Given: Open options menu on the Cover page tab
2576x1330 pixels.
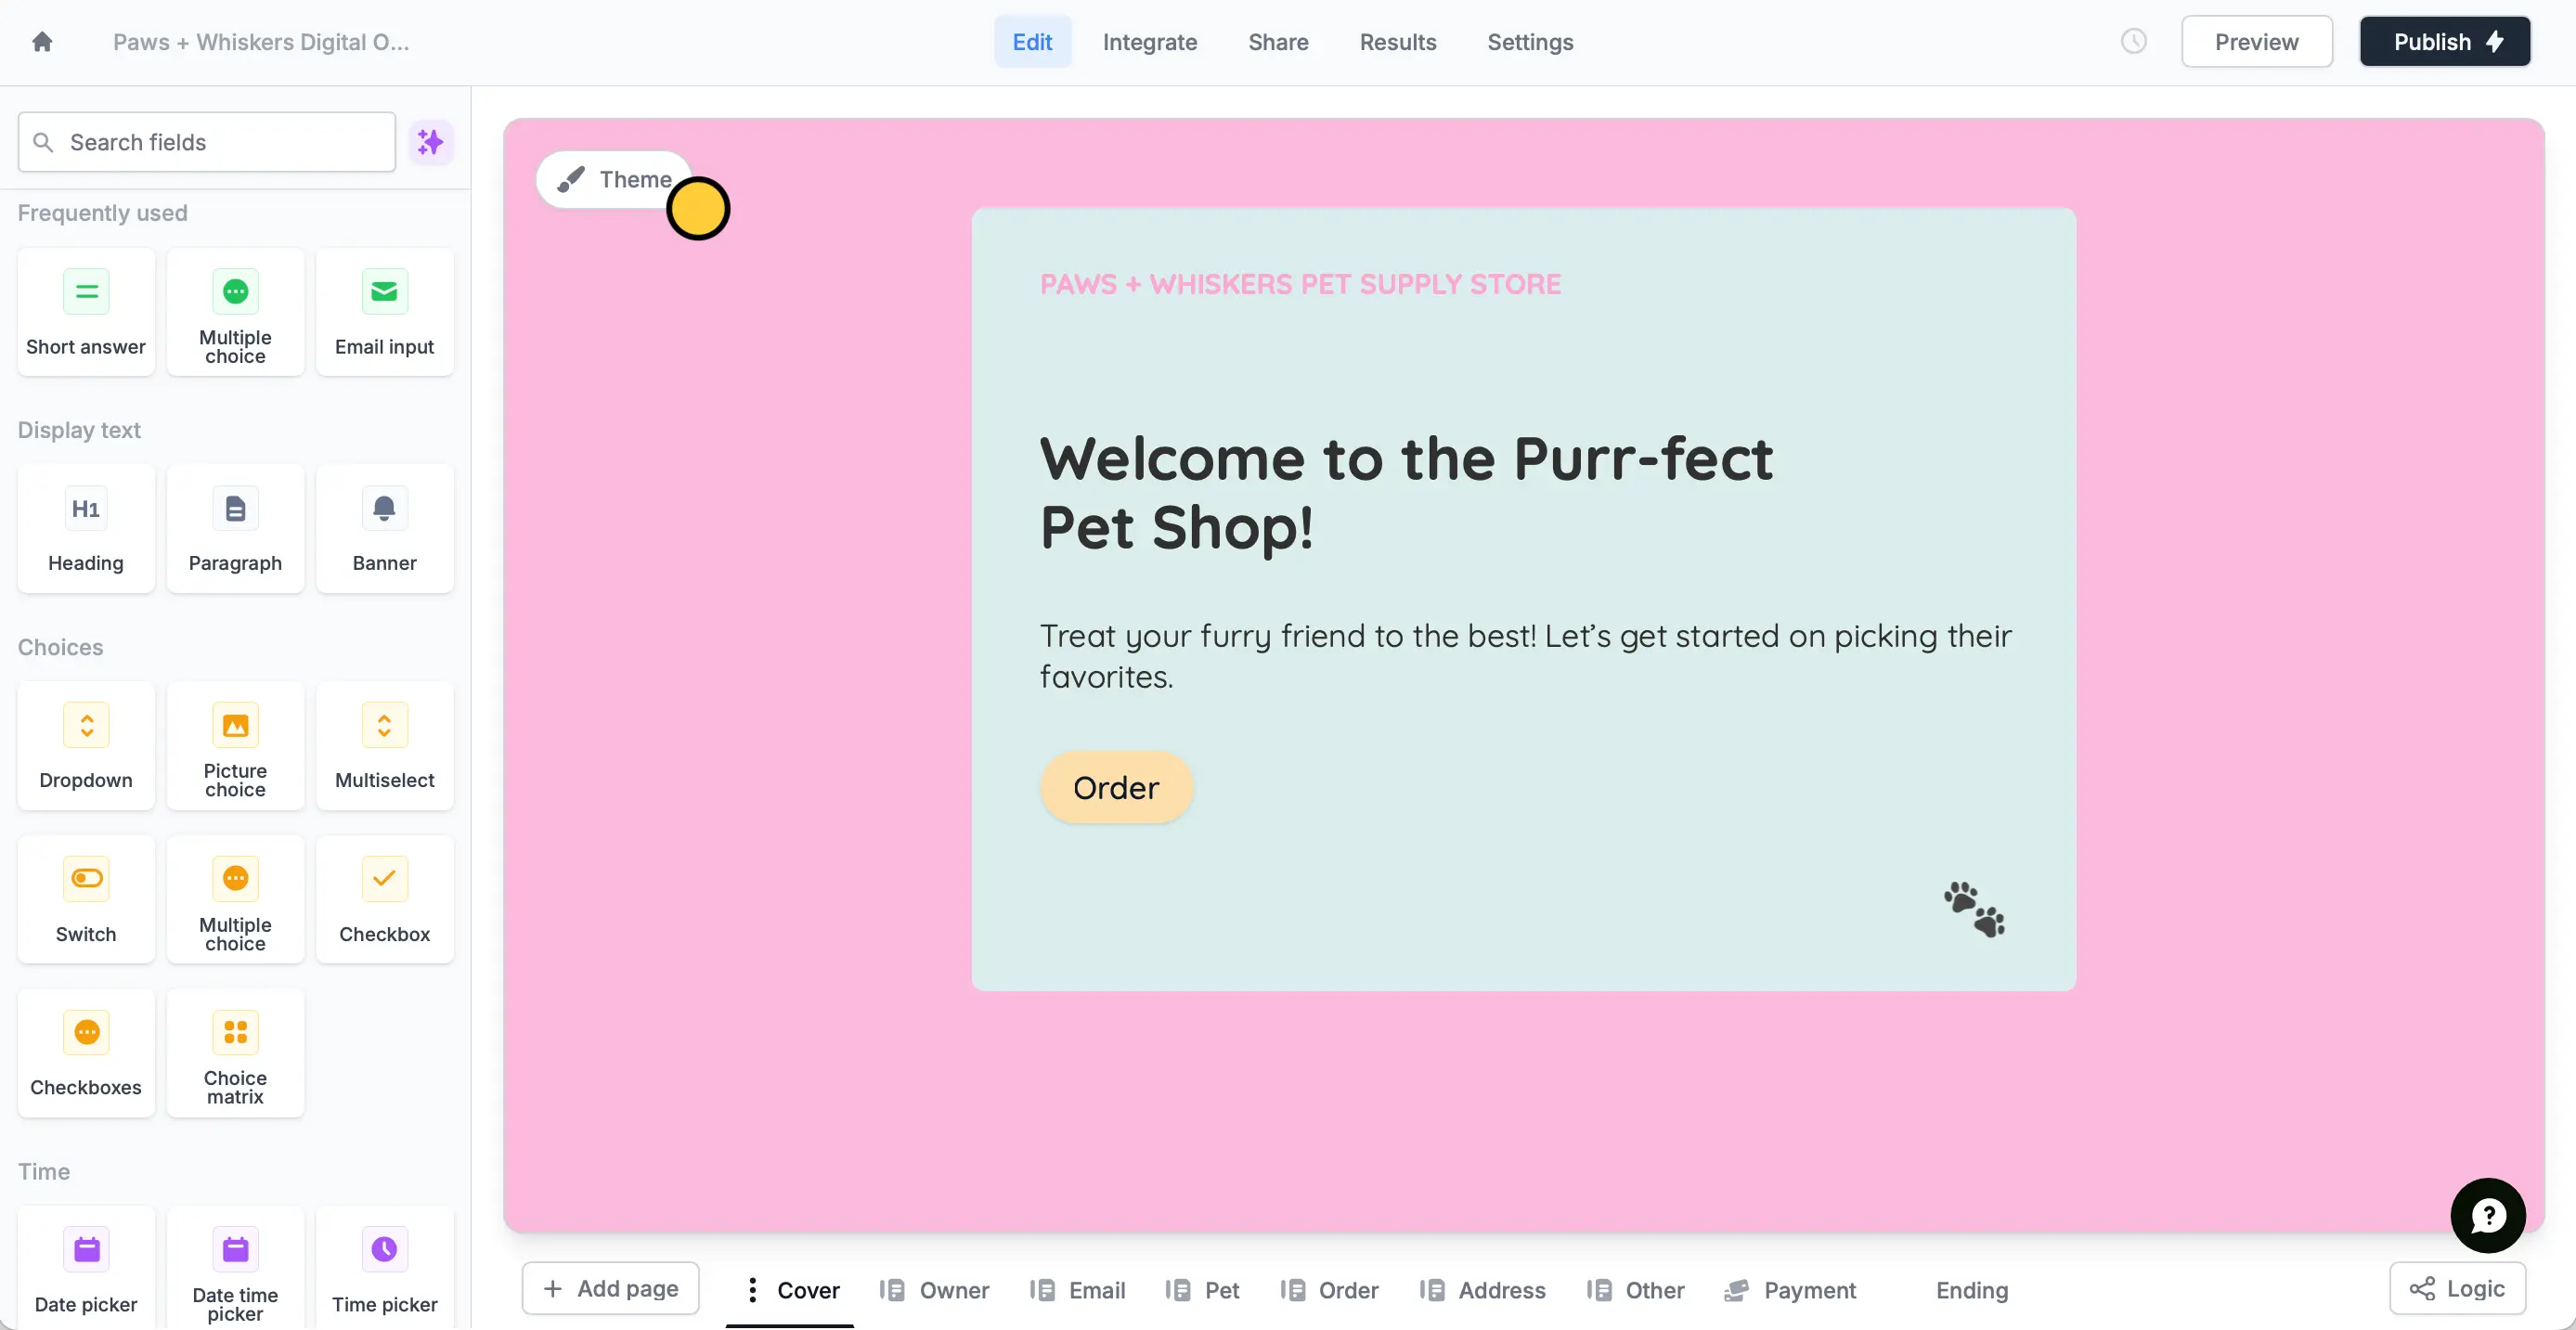Looking at the screenshot, I should (753, 1290).
